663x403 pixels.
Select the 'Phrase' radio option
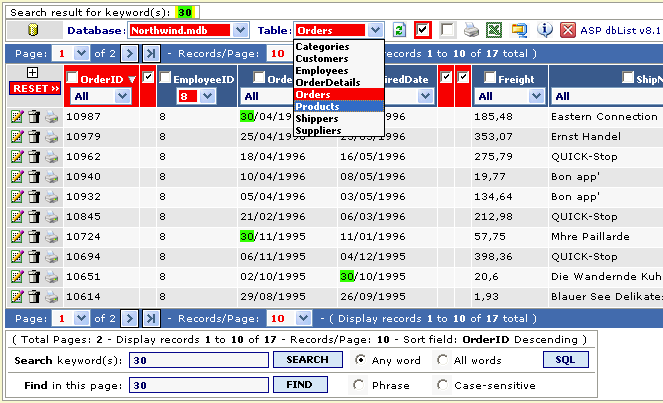tap(358, 385)
